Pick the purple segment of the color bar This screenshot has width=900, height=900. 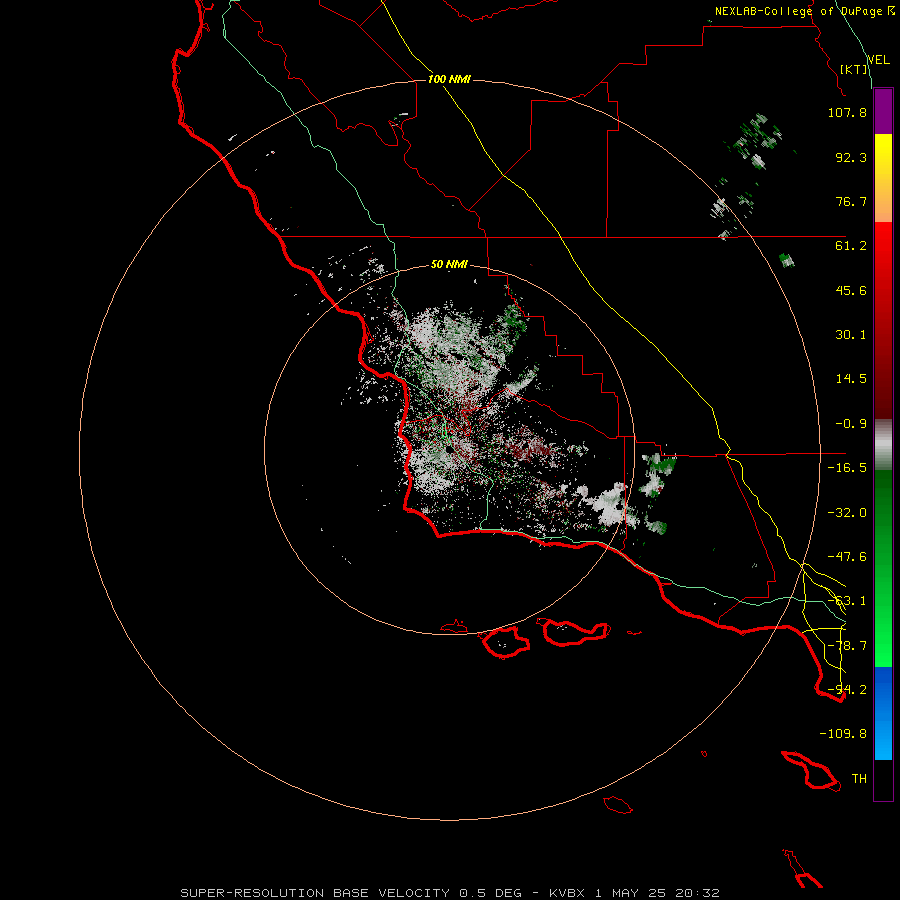883,111
